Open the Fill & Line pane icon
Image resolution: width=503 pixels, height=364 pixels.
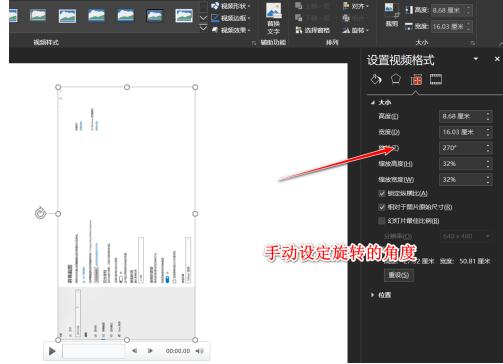(376, 80)
